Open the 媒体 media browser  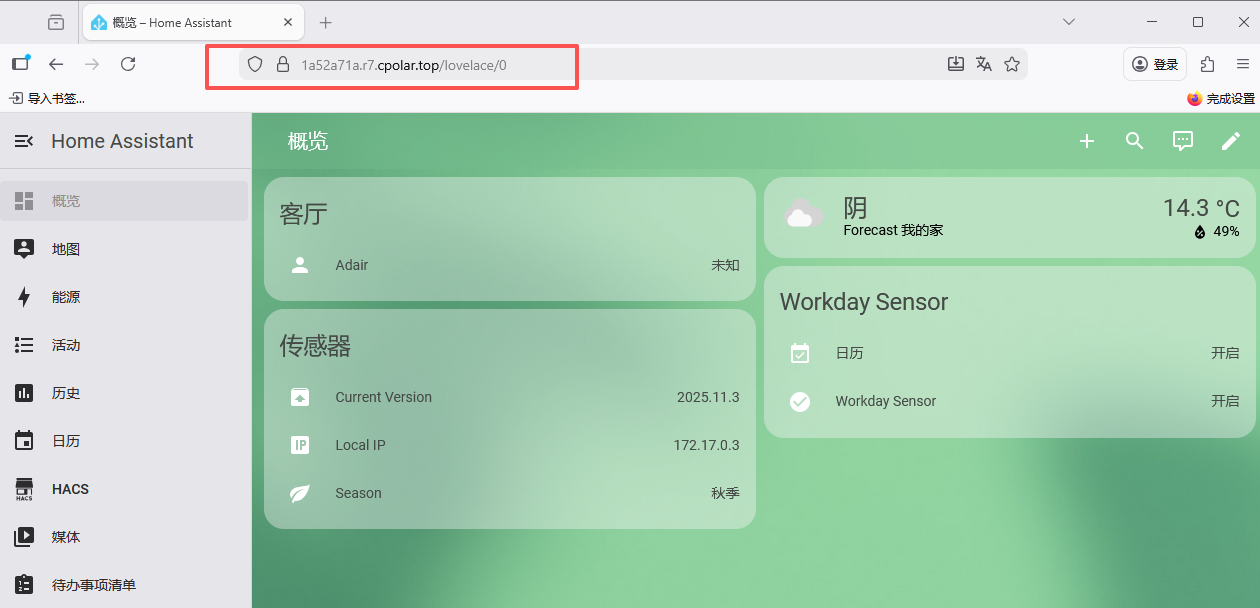point(125,537)
